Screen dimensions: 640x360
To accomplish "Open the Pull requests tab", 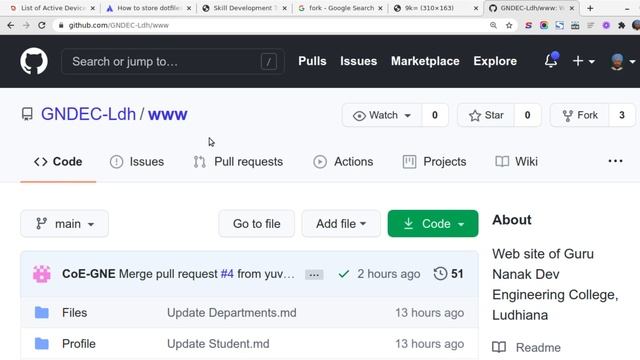I will 238,162.
